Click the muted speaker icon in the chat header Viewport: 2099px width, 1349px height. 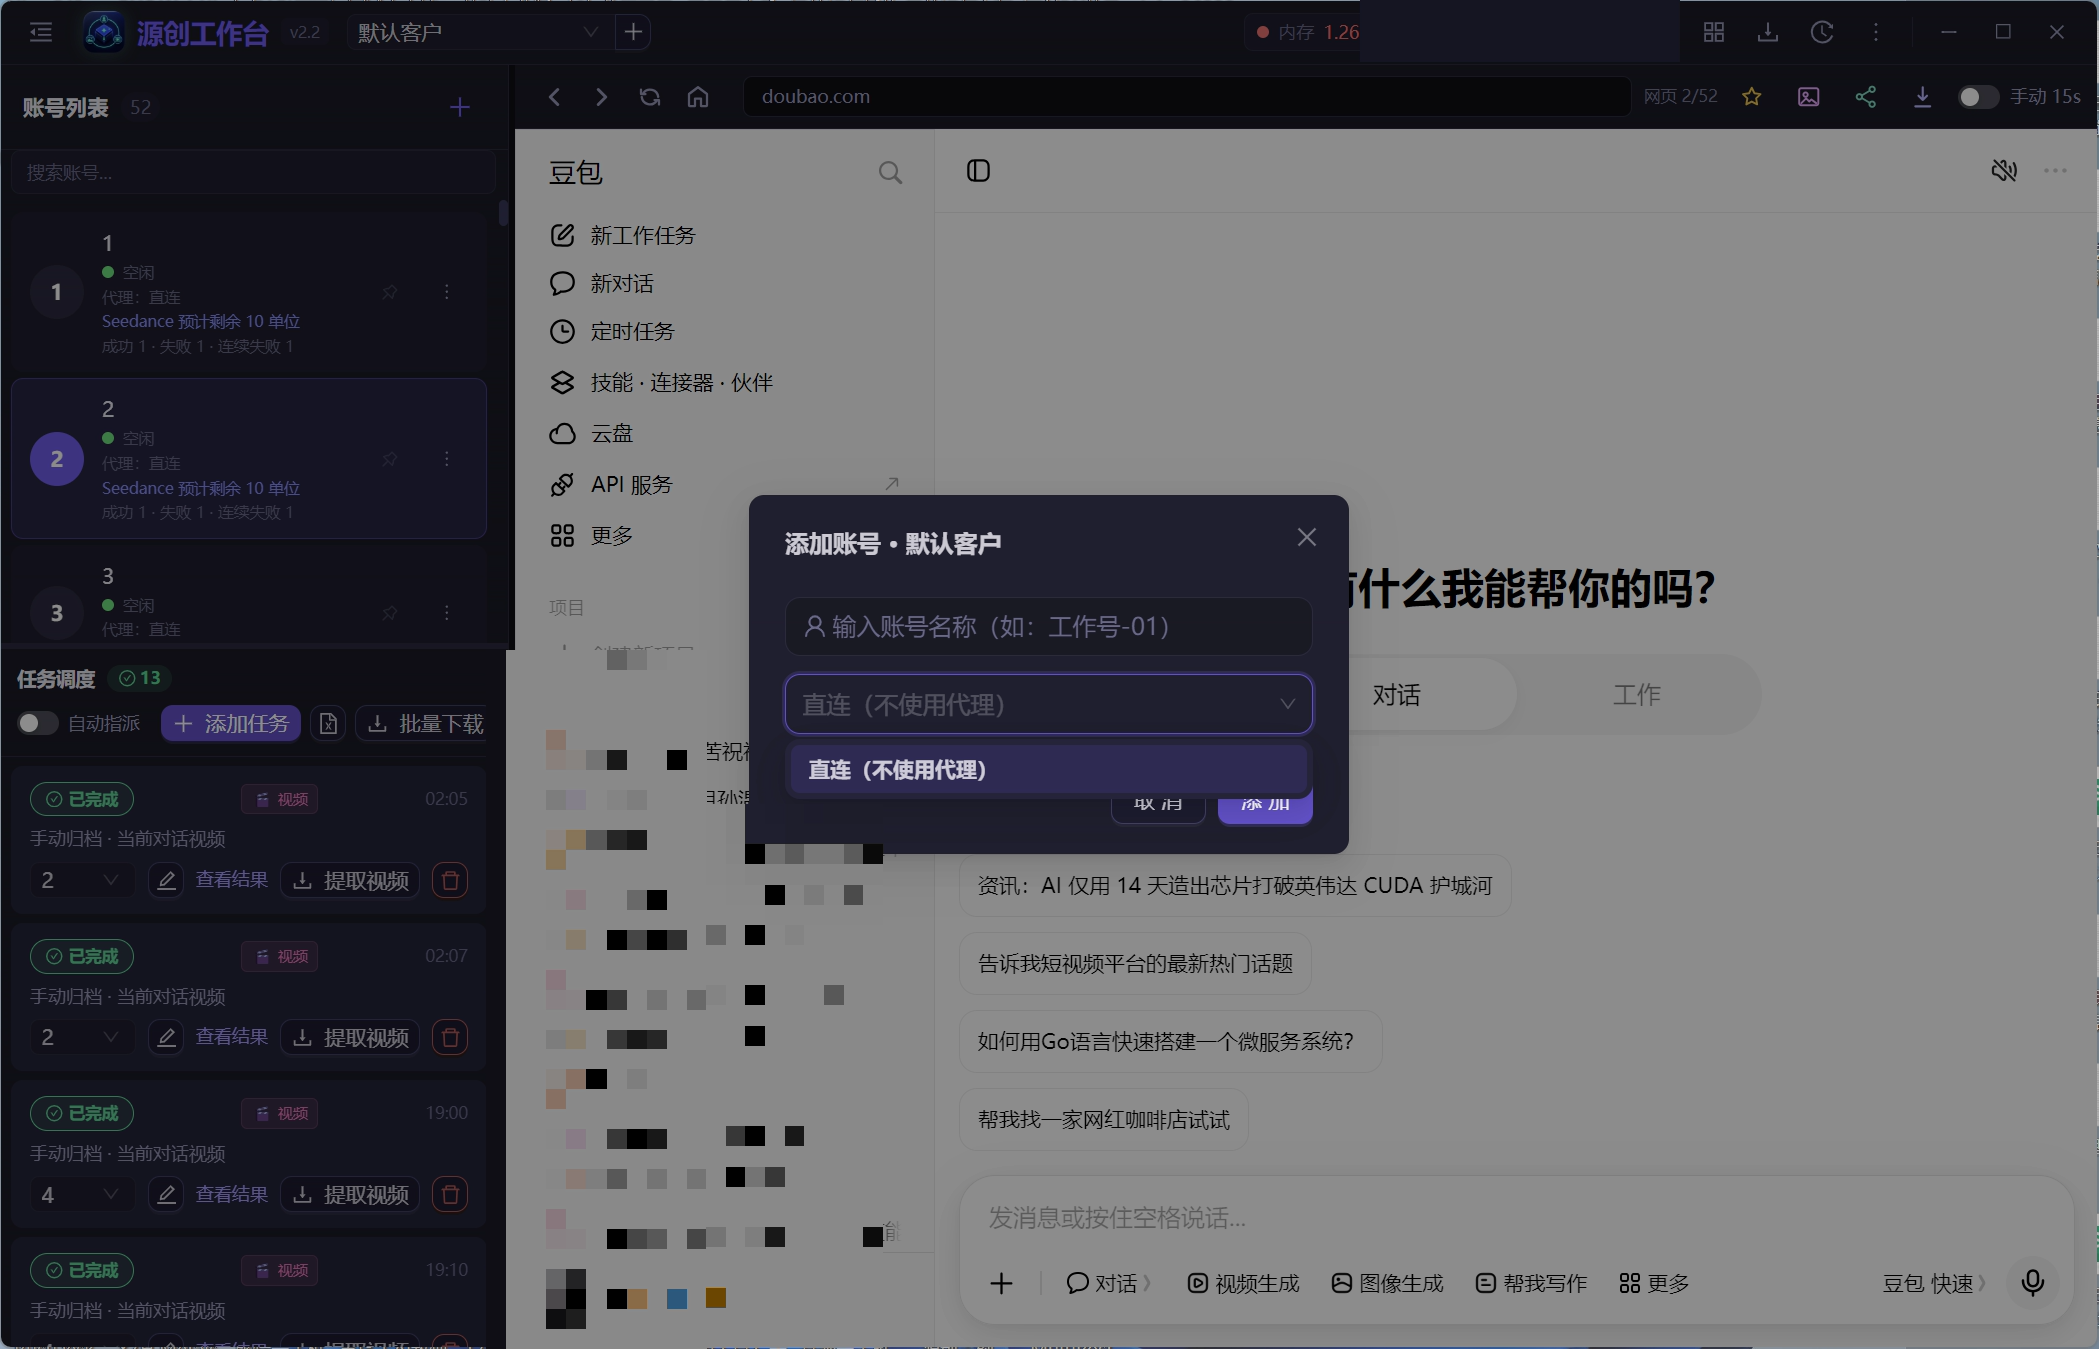pyautogui.click(x=2004, y=171)
